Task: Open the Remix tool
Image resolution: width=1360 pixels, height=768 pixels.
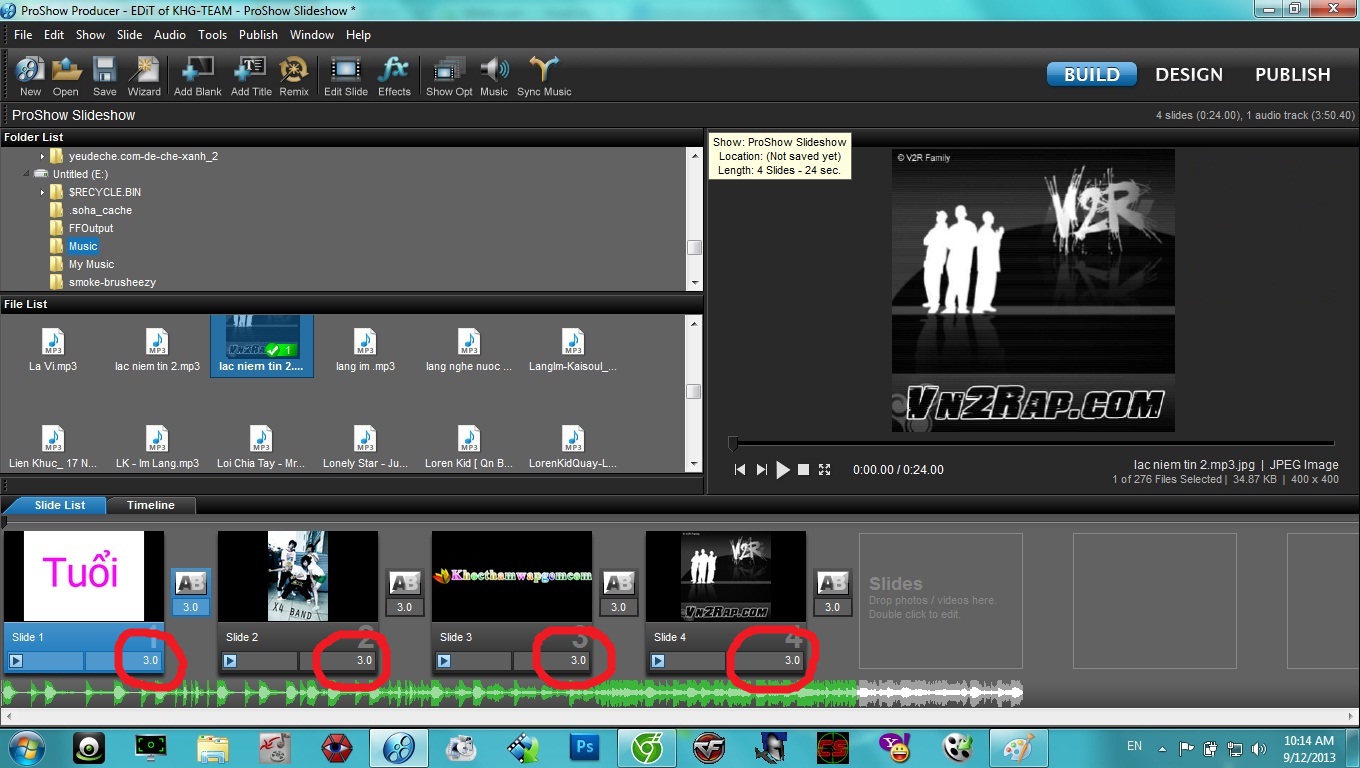Action: tap(294, 71)
